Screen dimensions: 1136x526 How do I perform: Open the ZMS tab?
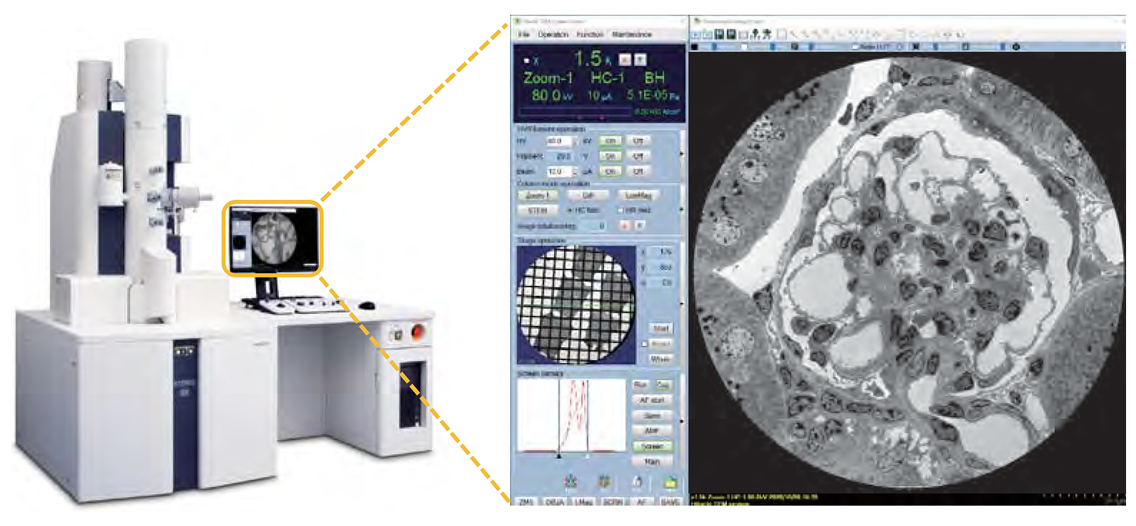(525, 502)
